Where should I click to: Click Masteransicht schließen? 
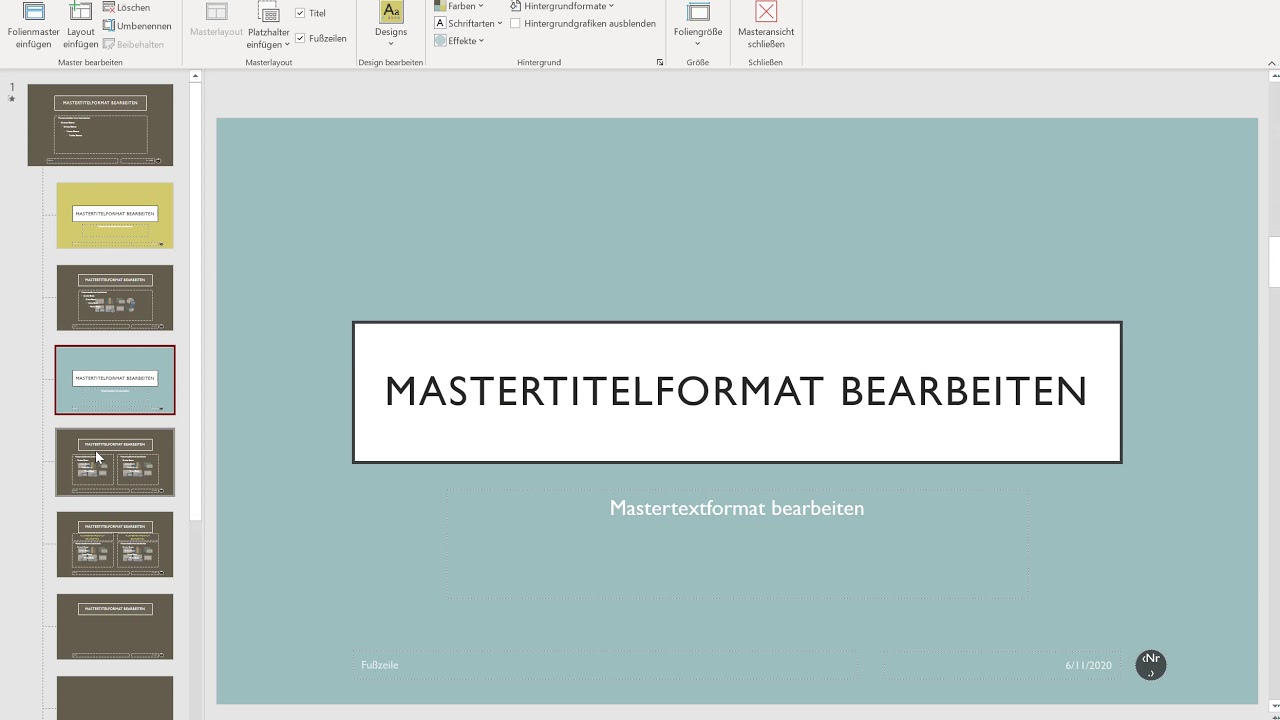click(x=766, y=25)
